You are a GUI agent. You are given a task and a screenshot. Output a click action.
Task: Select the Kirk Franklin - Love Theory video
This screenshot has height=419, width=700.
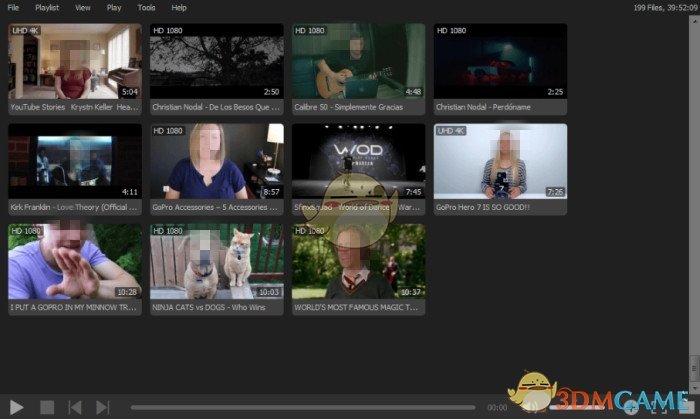[75, 161]
